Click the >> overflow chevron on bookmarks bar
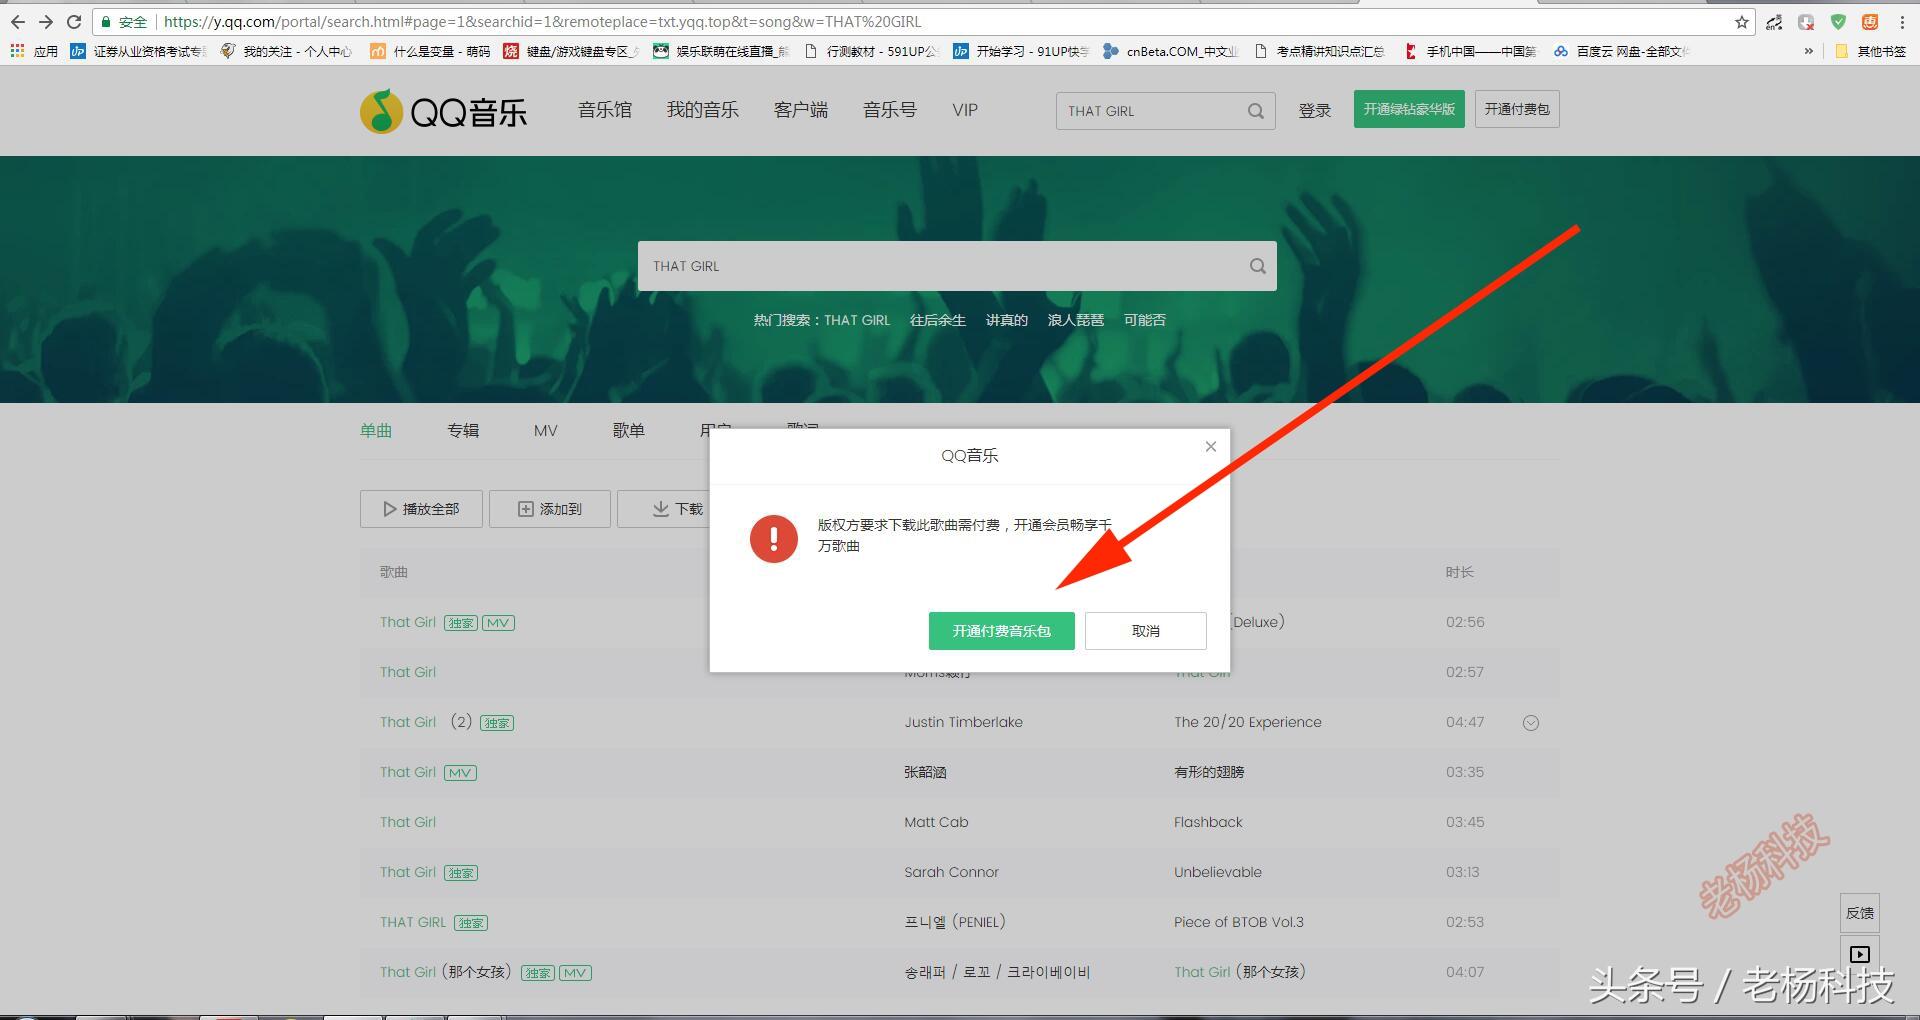Image resolution: width=1920 pixels, height=1020 pixels. pos(1809,51)
